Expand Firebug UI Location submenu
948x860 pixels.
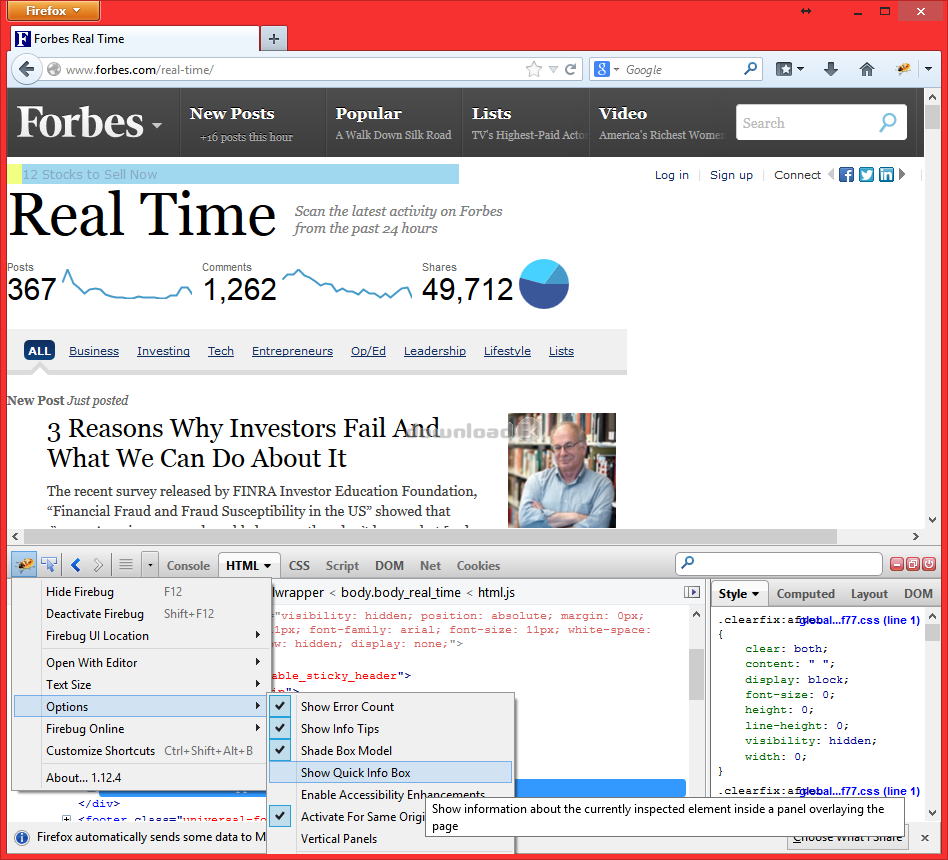140,636
